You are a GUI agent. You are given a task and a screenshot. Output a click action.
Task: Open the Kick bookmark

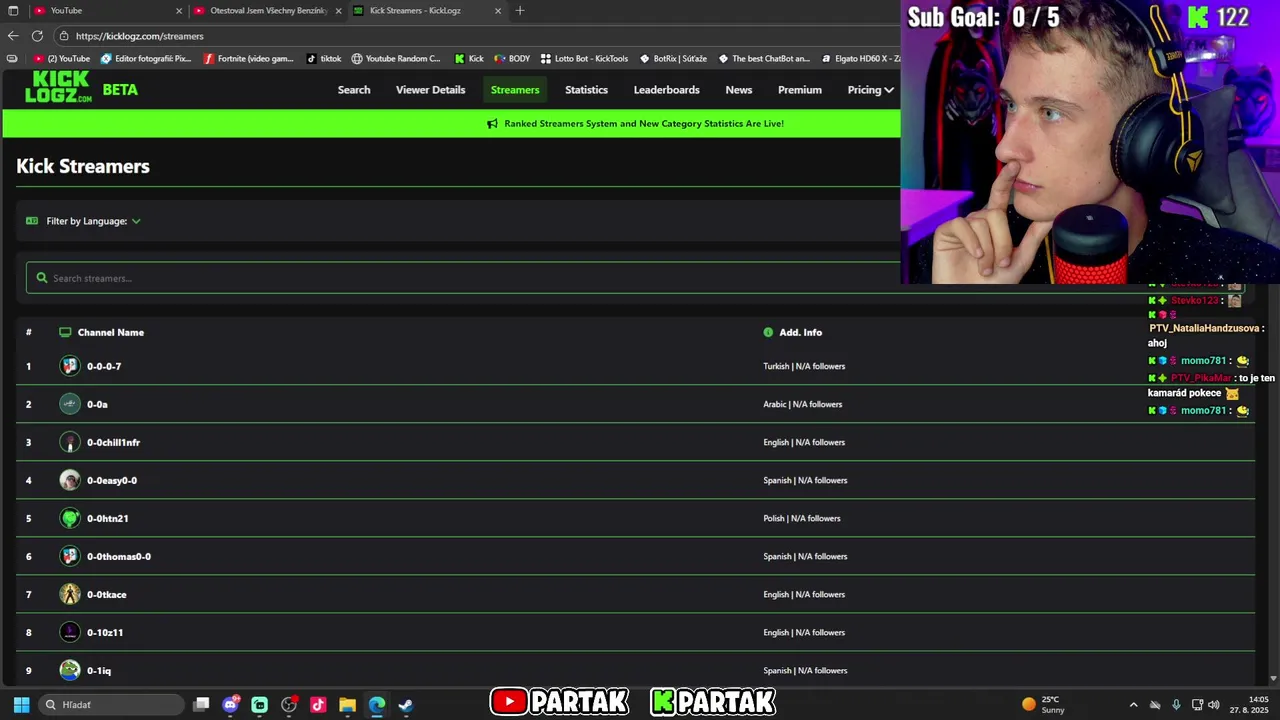469,59
